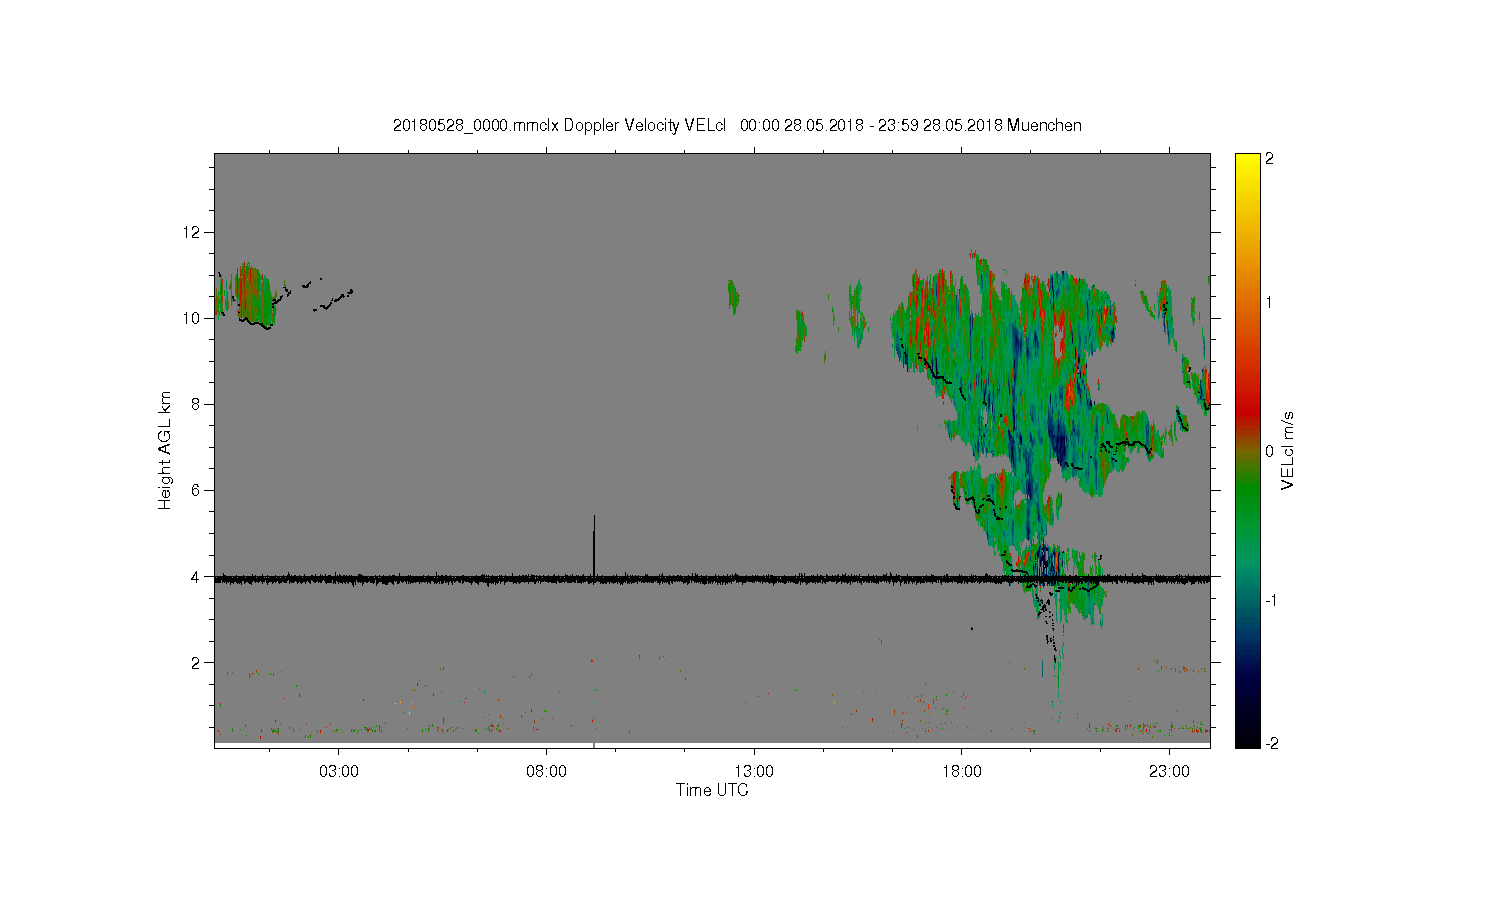Select the "08:00" time tick label

point(546,772)
